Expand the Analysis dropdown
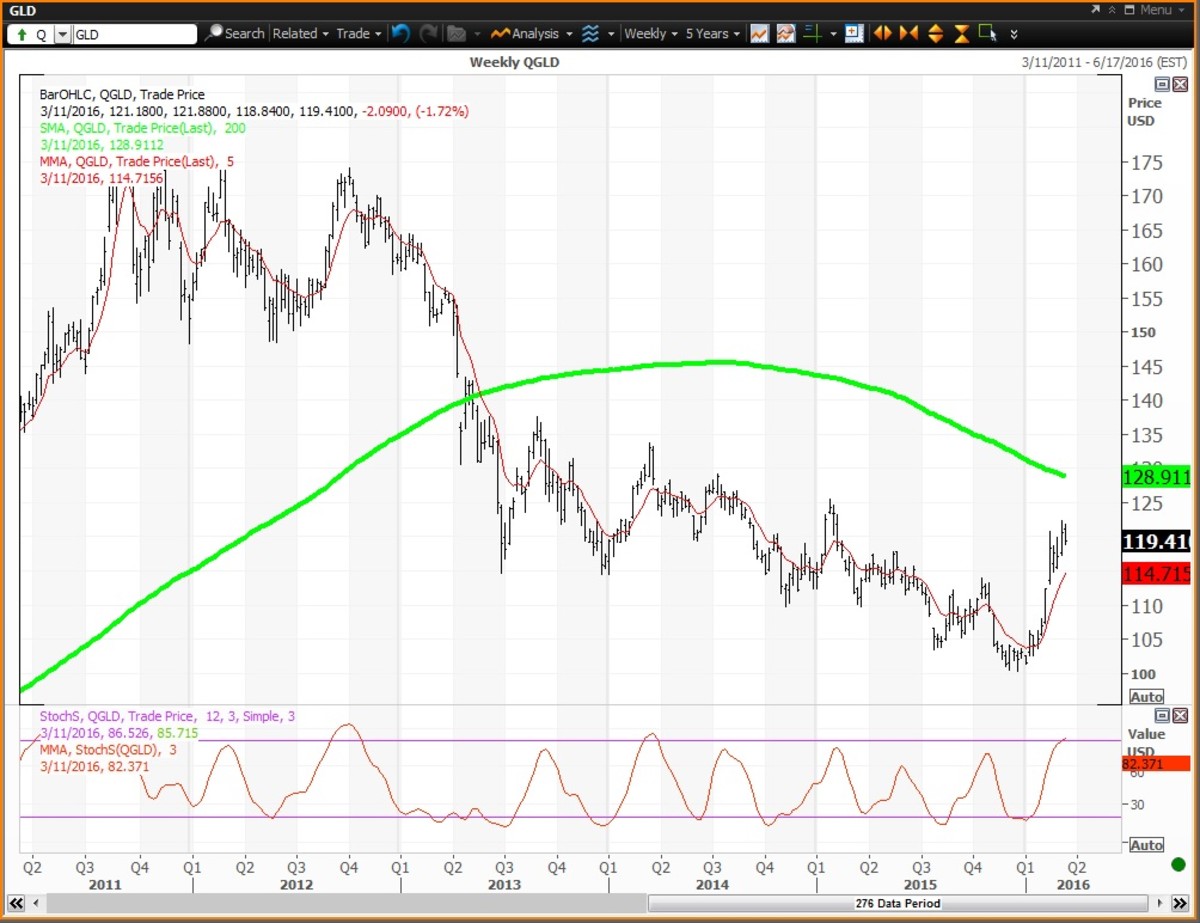 532,33
